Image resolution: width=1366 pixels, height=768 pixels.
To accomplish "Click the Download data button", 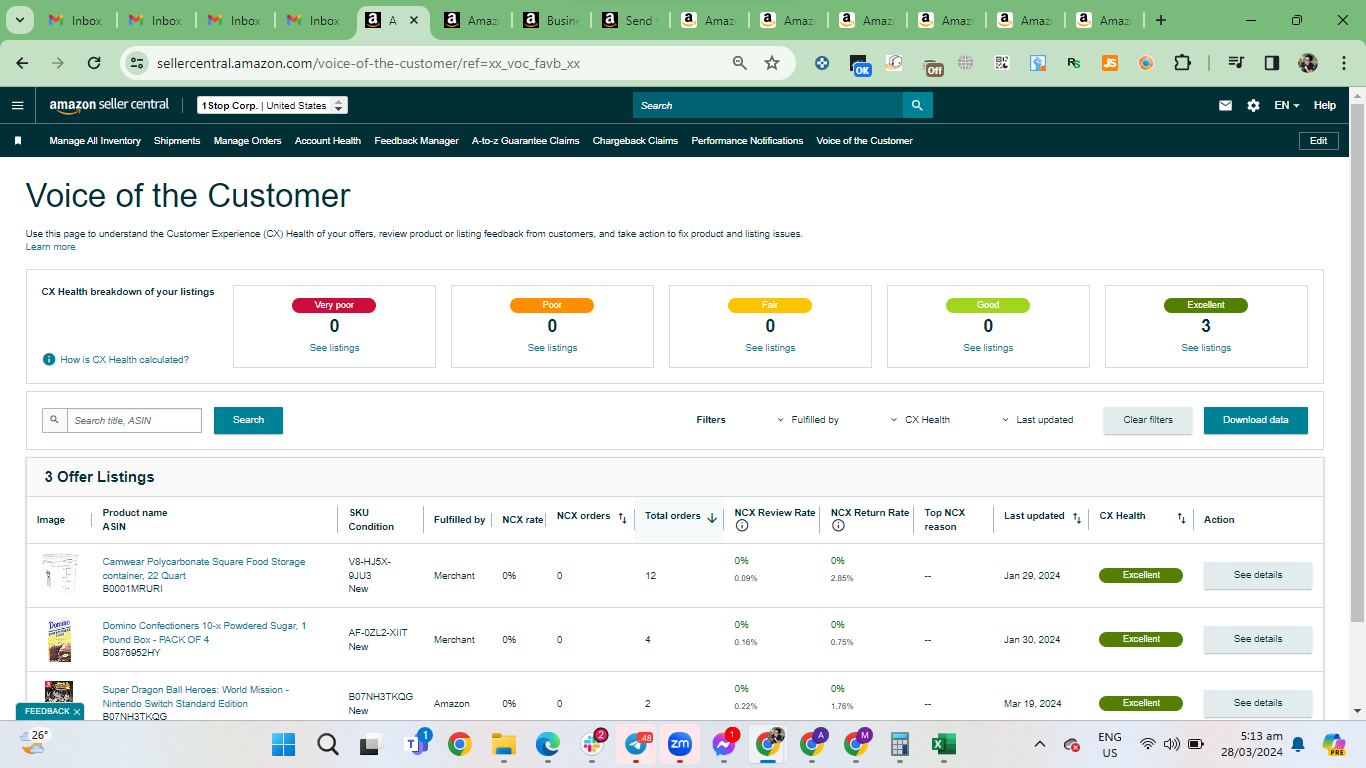I will (x=1256, y=420).
